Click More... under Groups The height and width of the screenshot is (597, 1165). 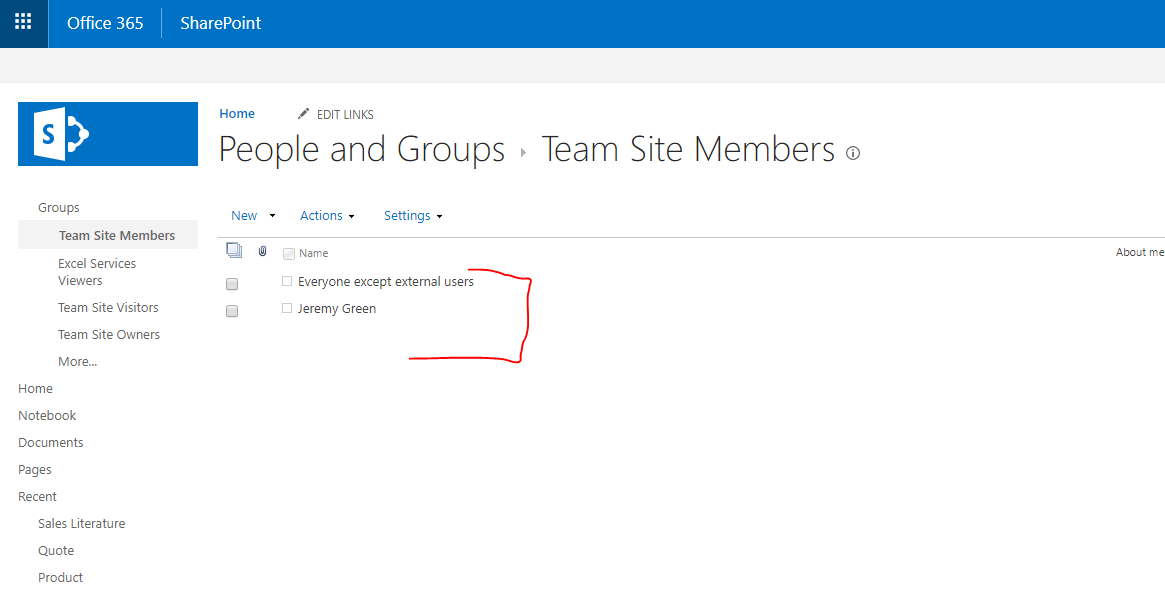coord(77,362)
